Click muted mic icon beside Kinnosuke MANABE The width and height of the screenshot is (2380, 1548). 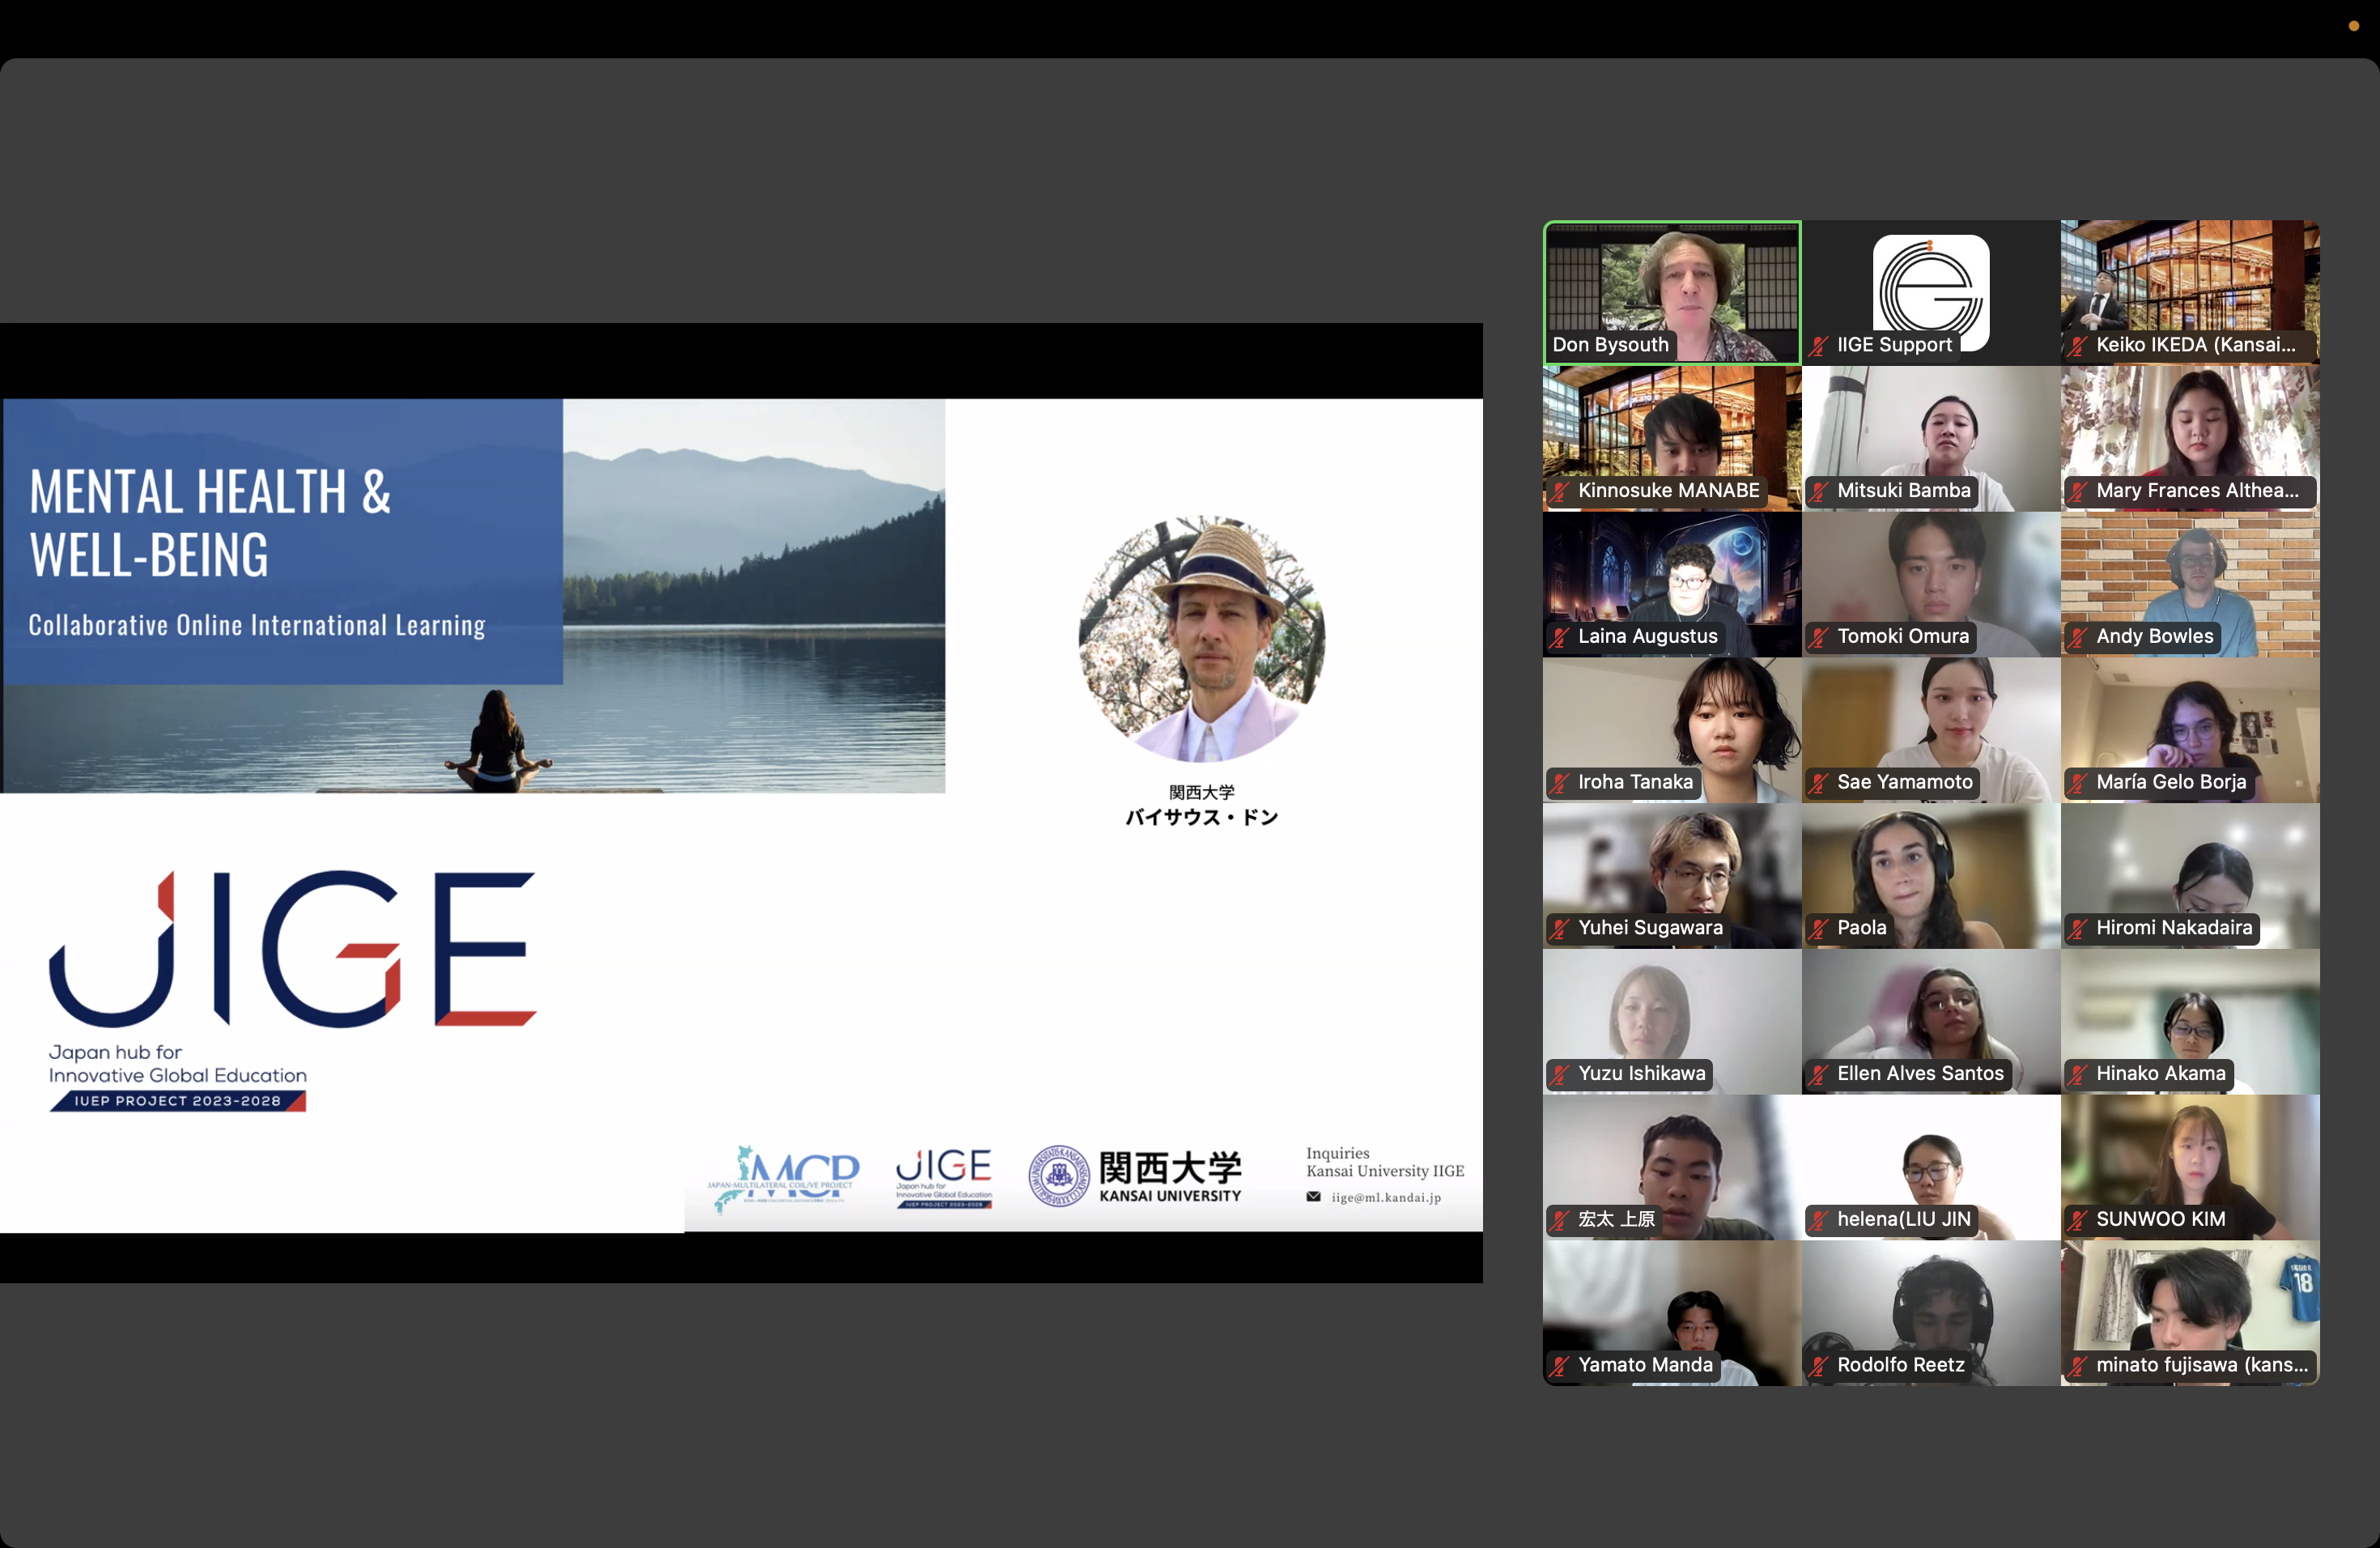1560,491
